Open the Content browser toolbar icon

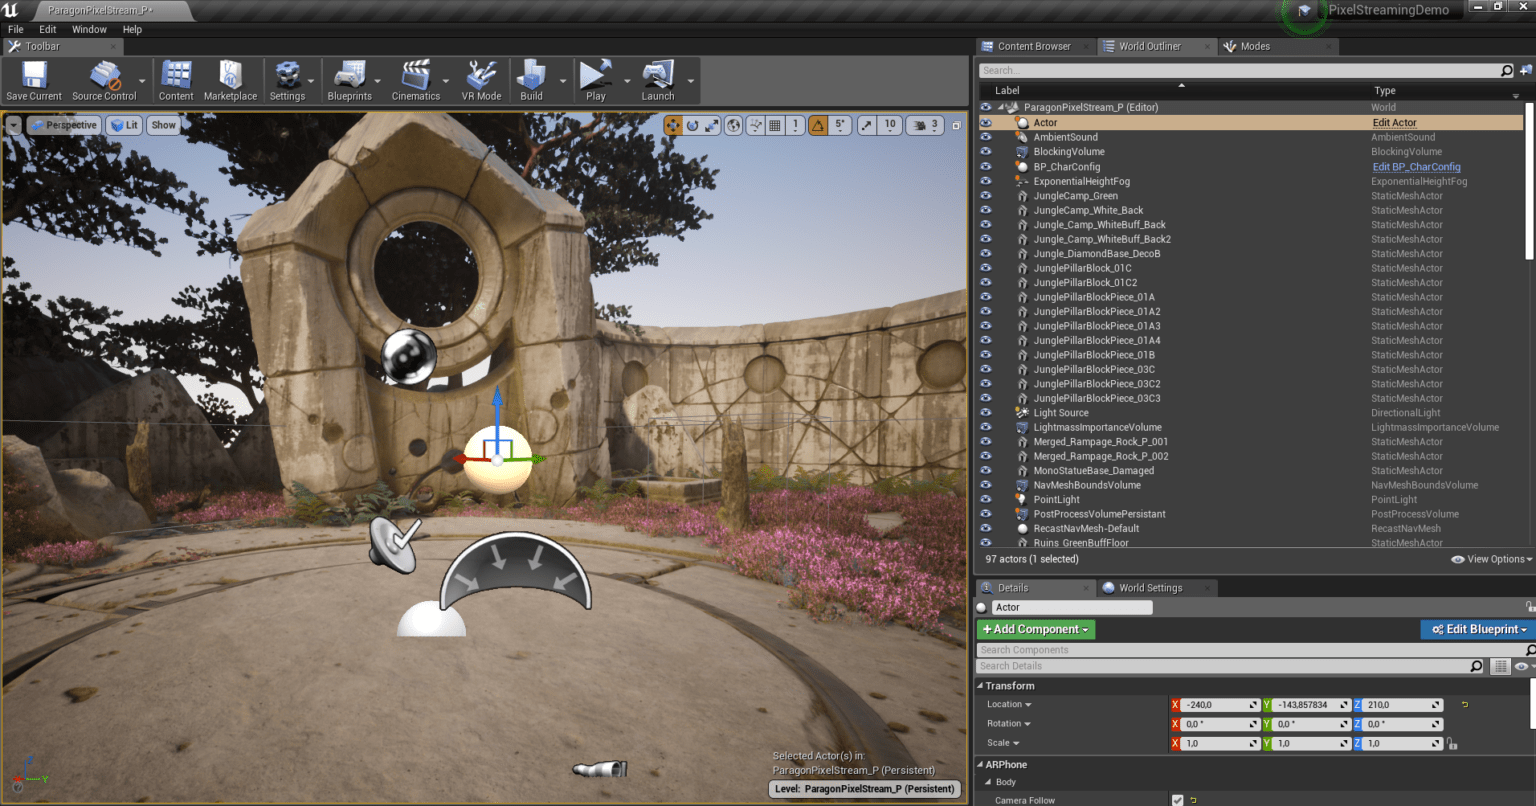tap(176, 81)
